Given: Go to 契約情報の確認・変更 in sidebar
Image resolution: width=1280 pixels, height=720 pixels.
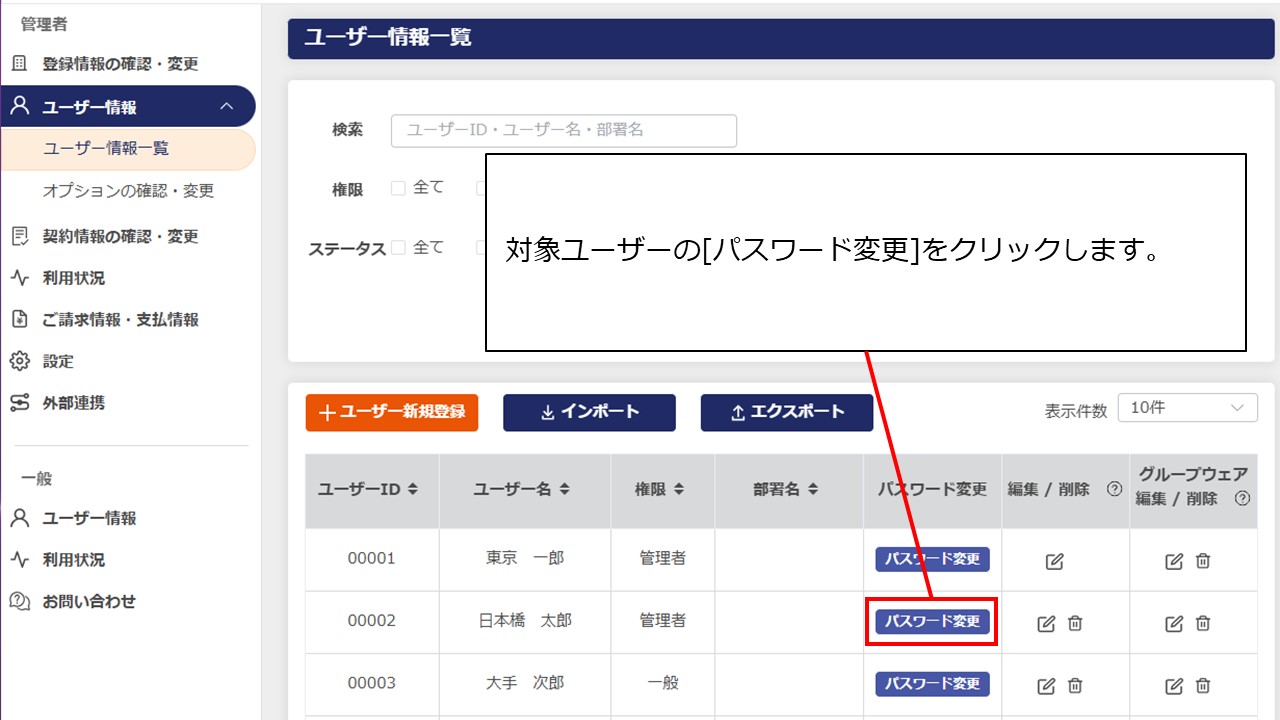Looking at the screenshot, I should click(120, 236).
